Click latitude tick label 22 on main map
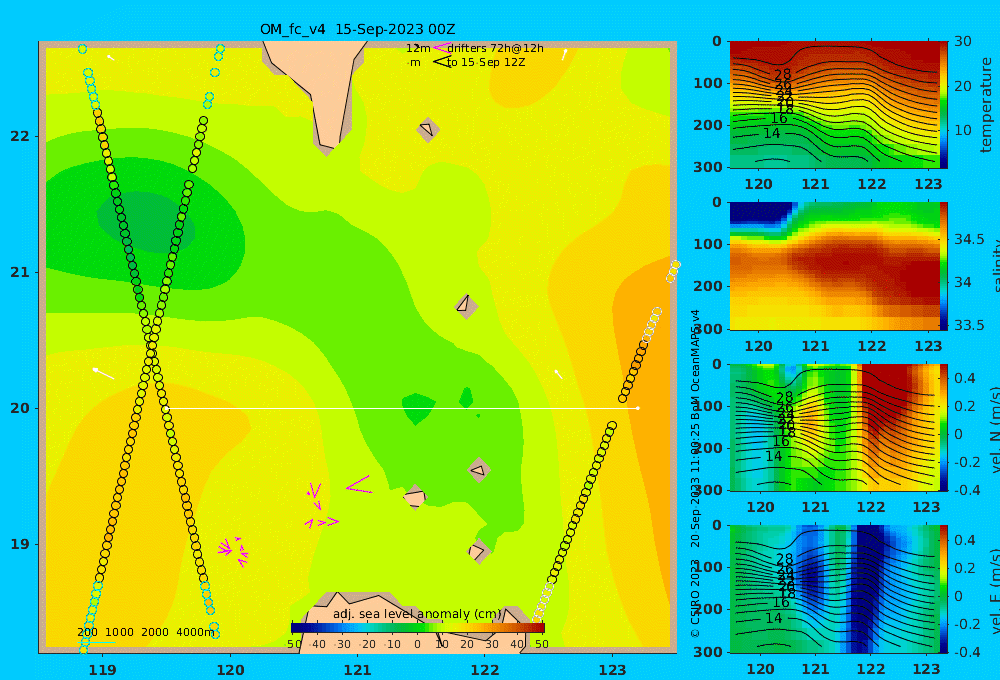The height and width of the screenshot is (680, 1000). (x=20, y=137)
